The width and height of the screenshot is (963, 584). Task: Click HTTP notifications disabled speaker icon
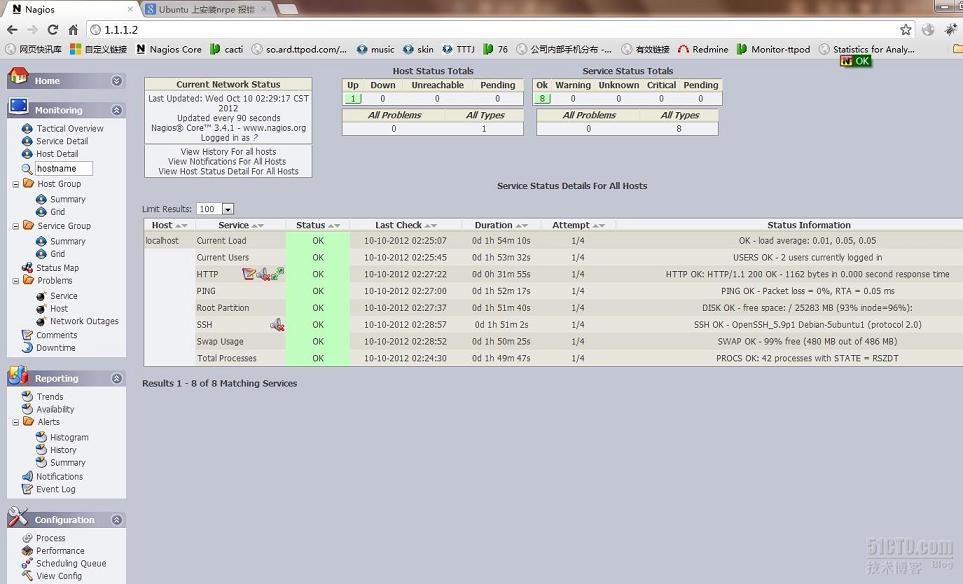tap(263, 274)
